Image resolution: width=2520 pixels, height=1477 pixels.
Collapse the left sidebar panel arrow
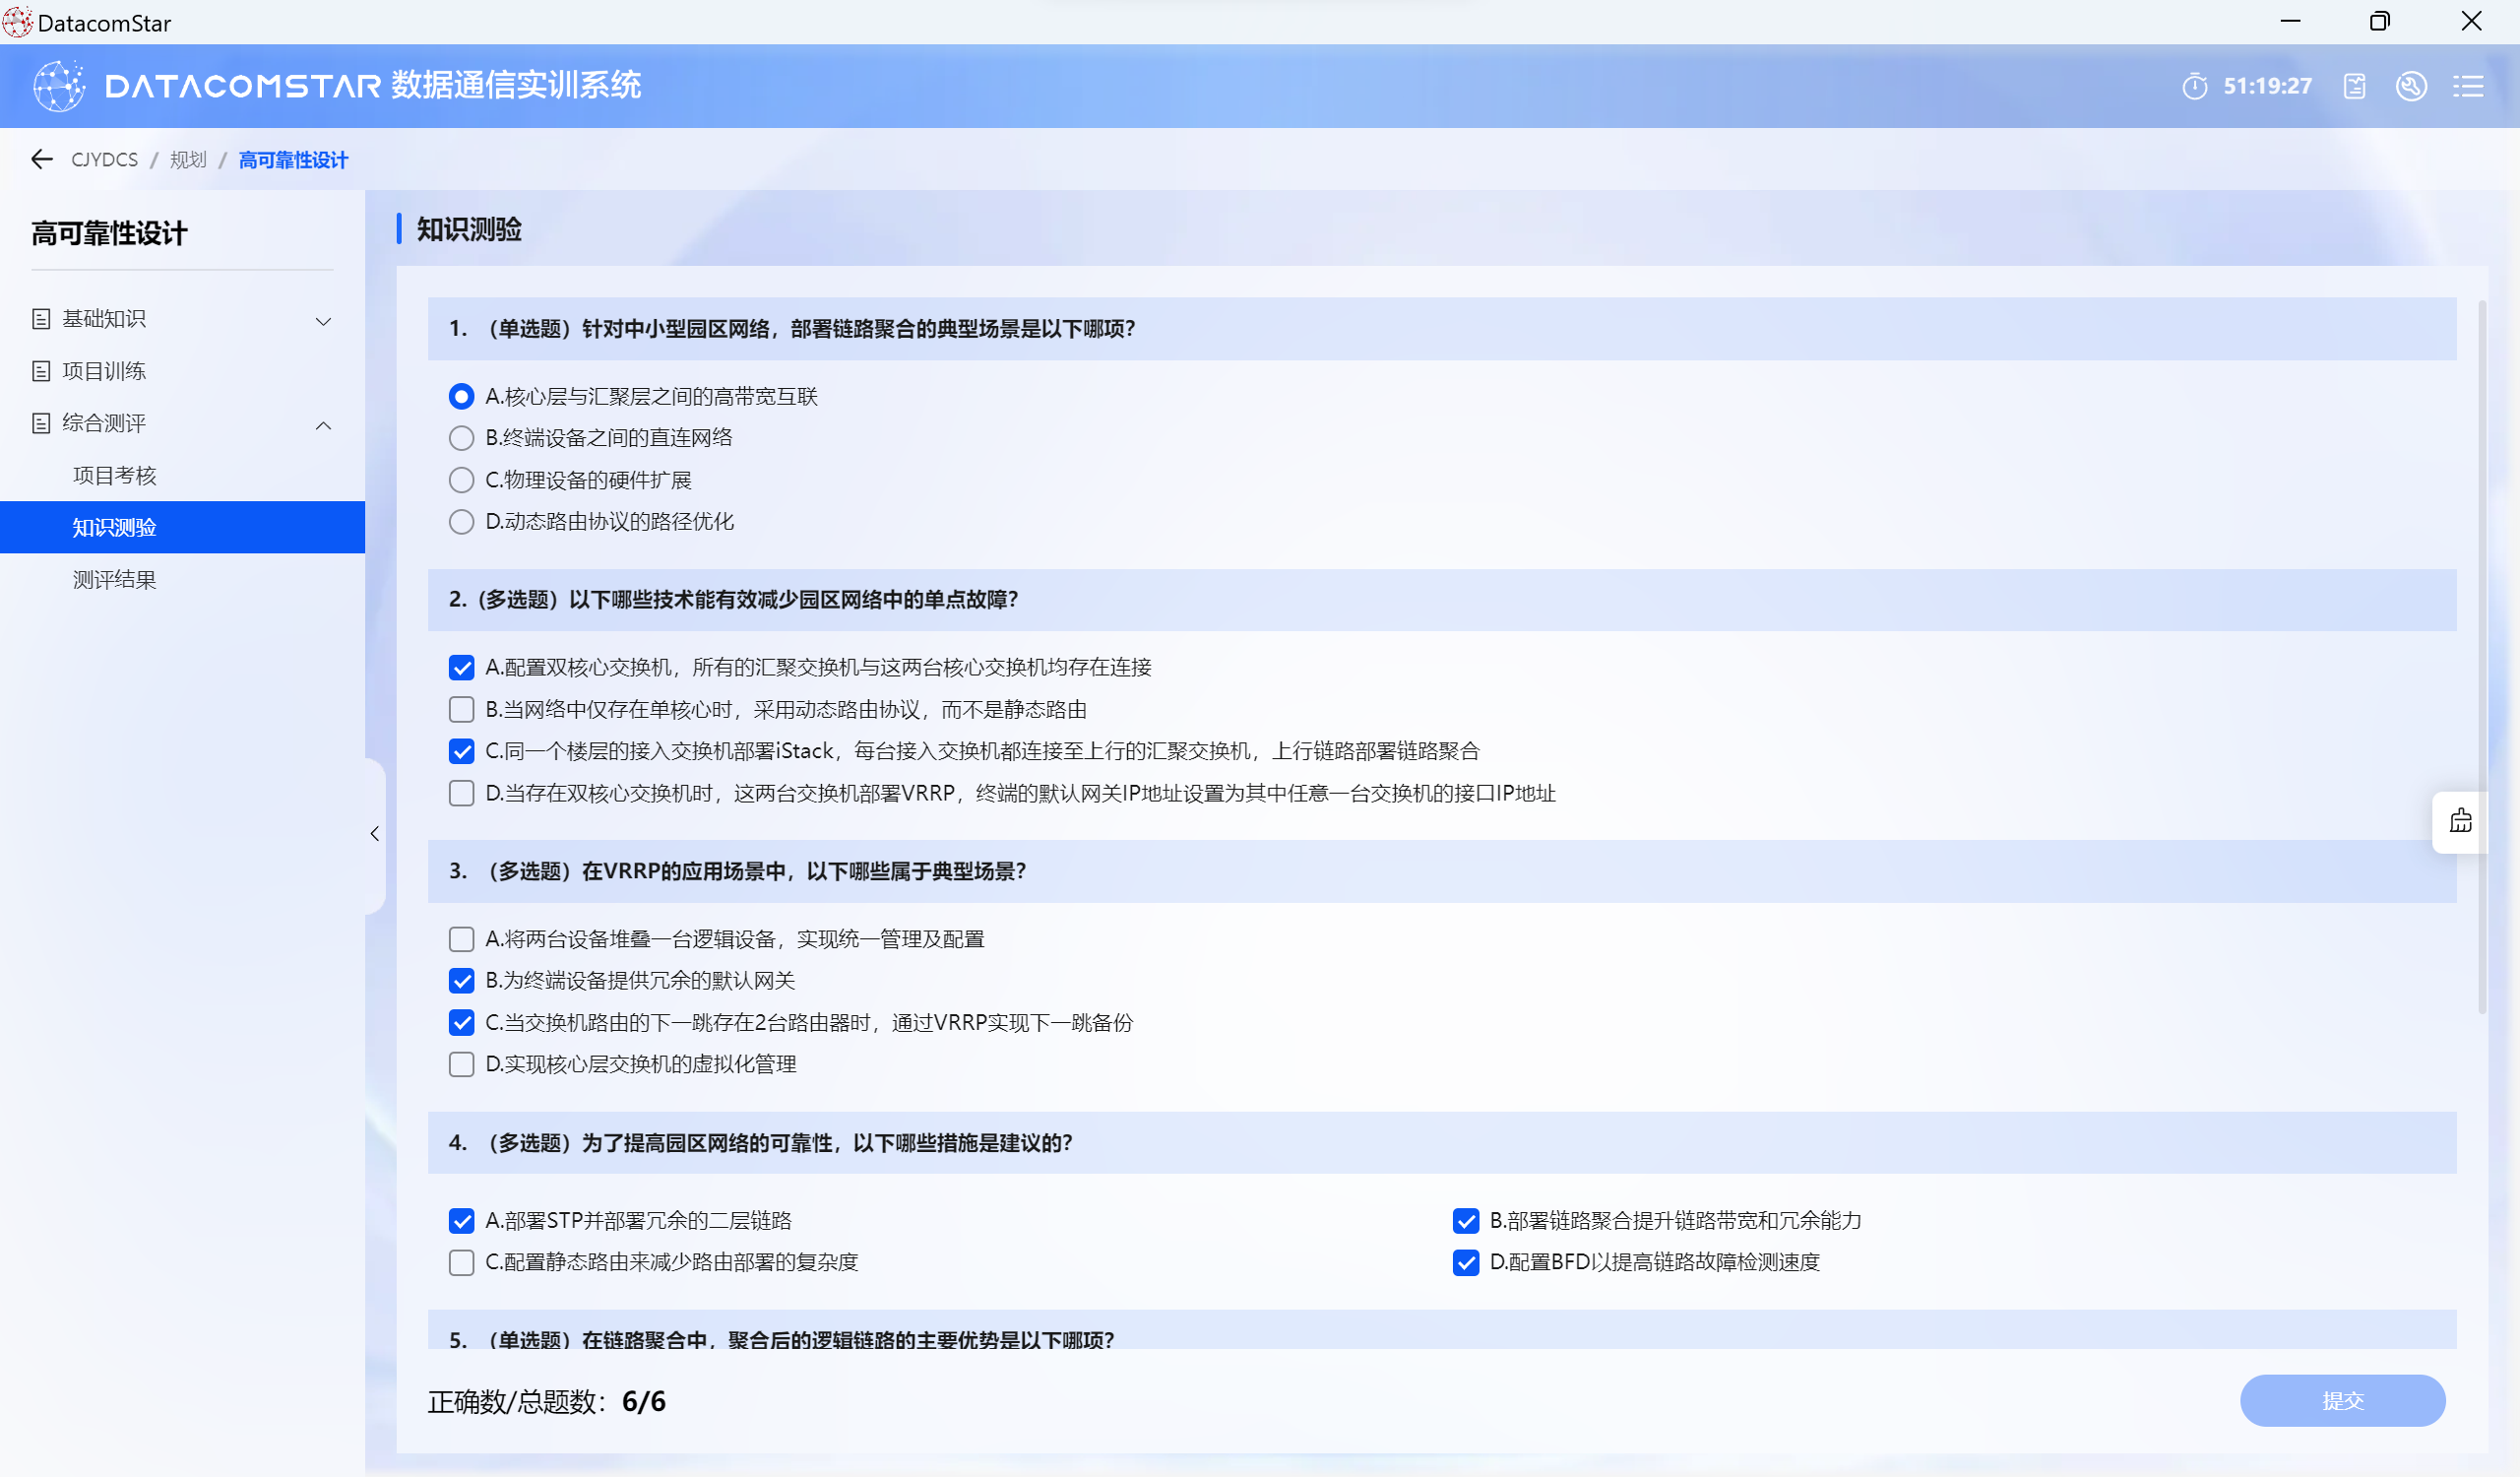375,834
